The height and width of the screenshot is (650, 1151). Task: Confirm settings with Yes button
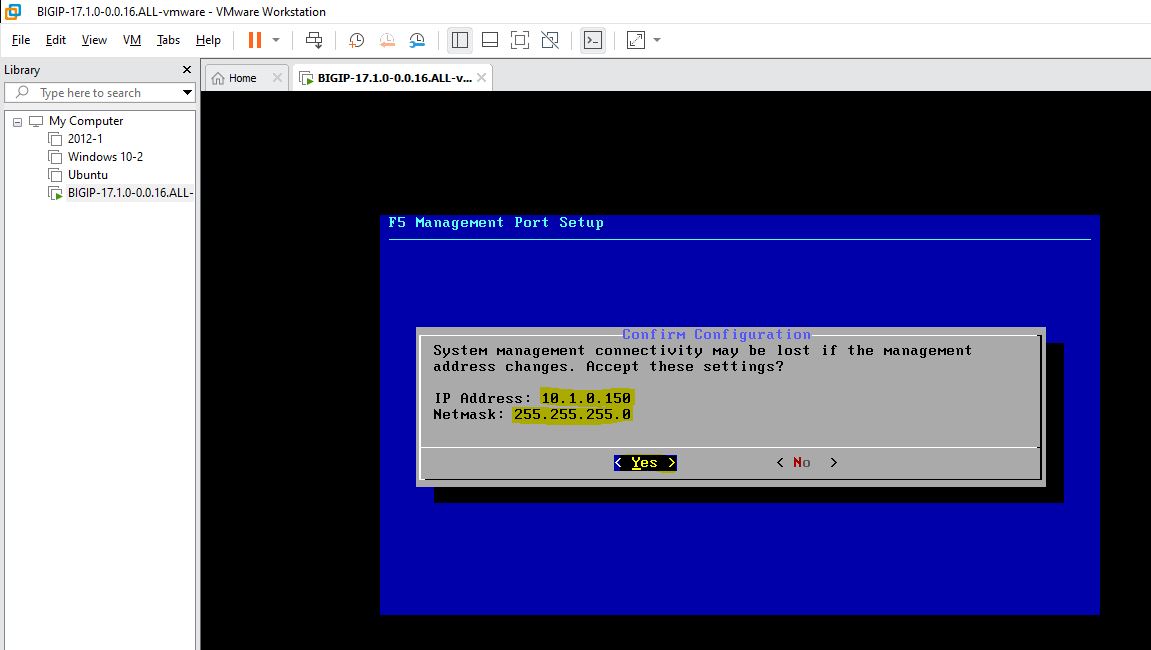pos(645,463)
